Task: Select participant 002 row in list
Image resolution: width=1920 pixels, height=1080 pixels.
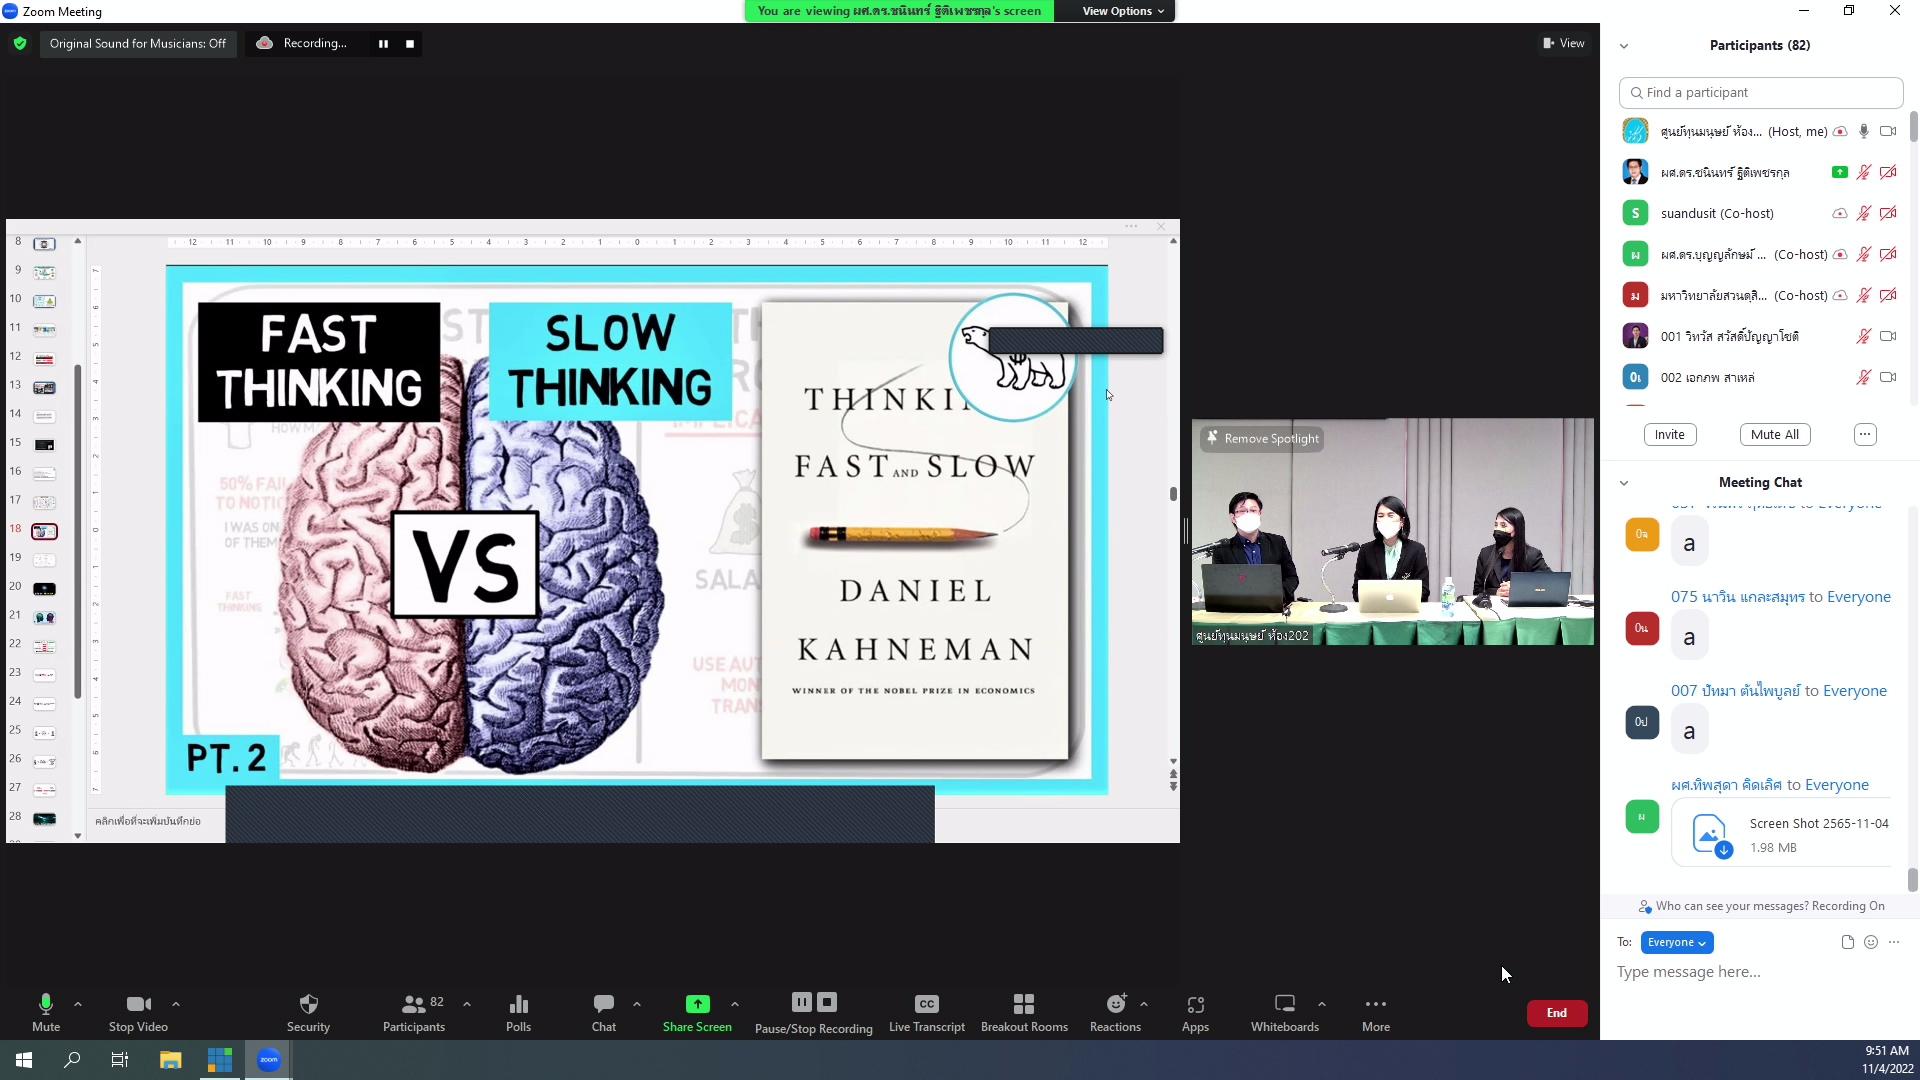Action: point(1760,377)
